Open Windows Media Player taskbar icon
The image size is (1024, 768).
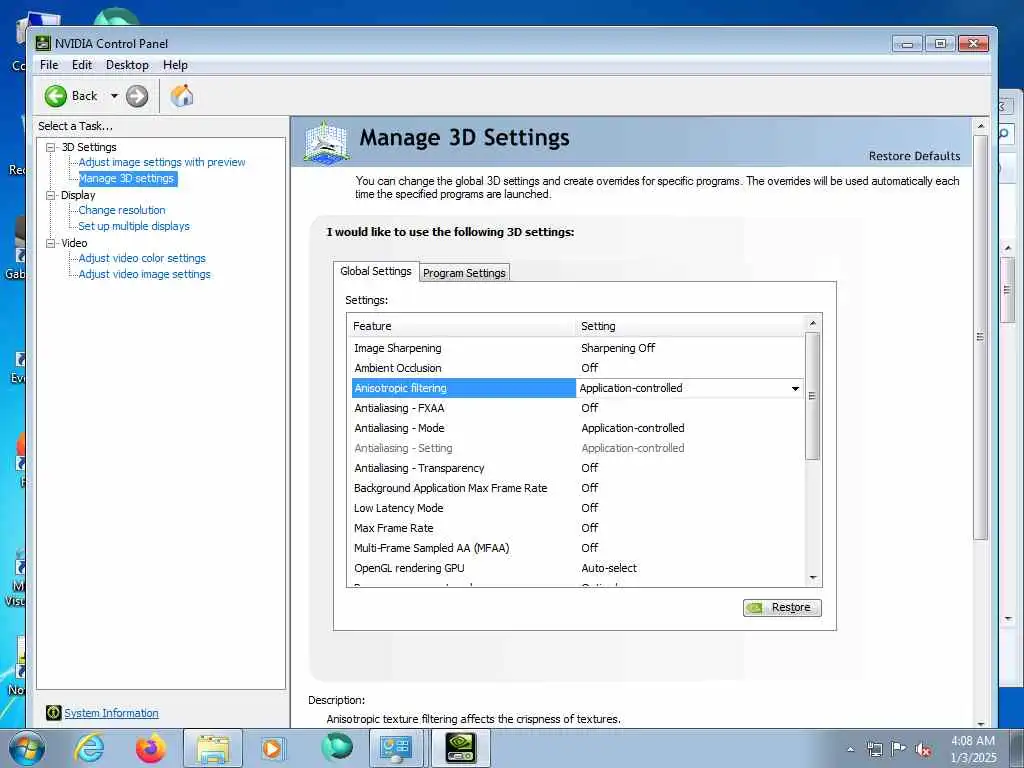(272, 748)
